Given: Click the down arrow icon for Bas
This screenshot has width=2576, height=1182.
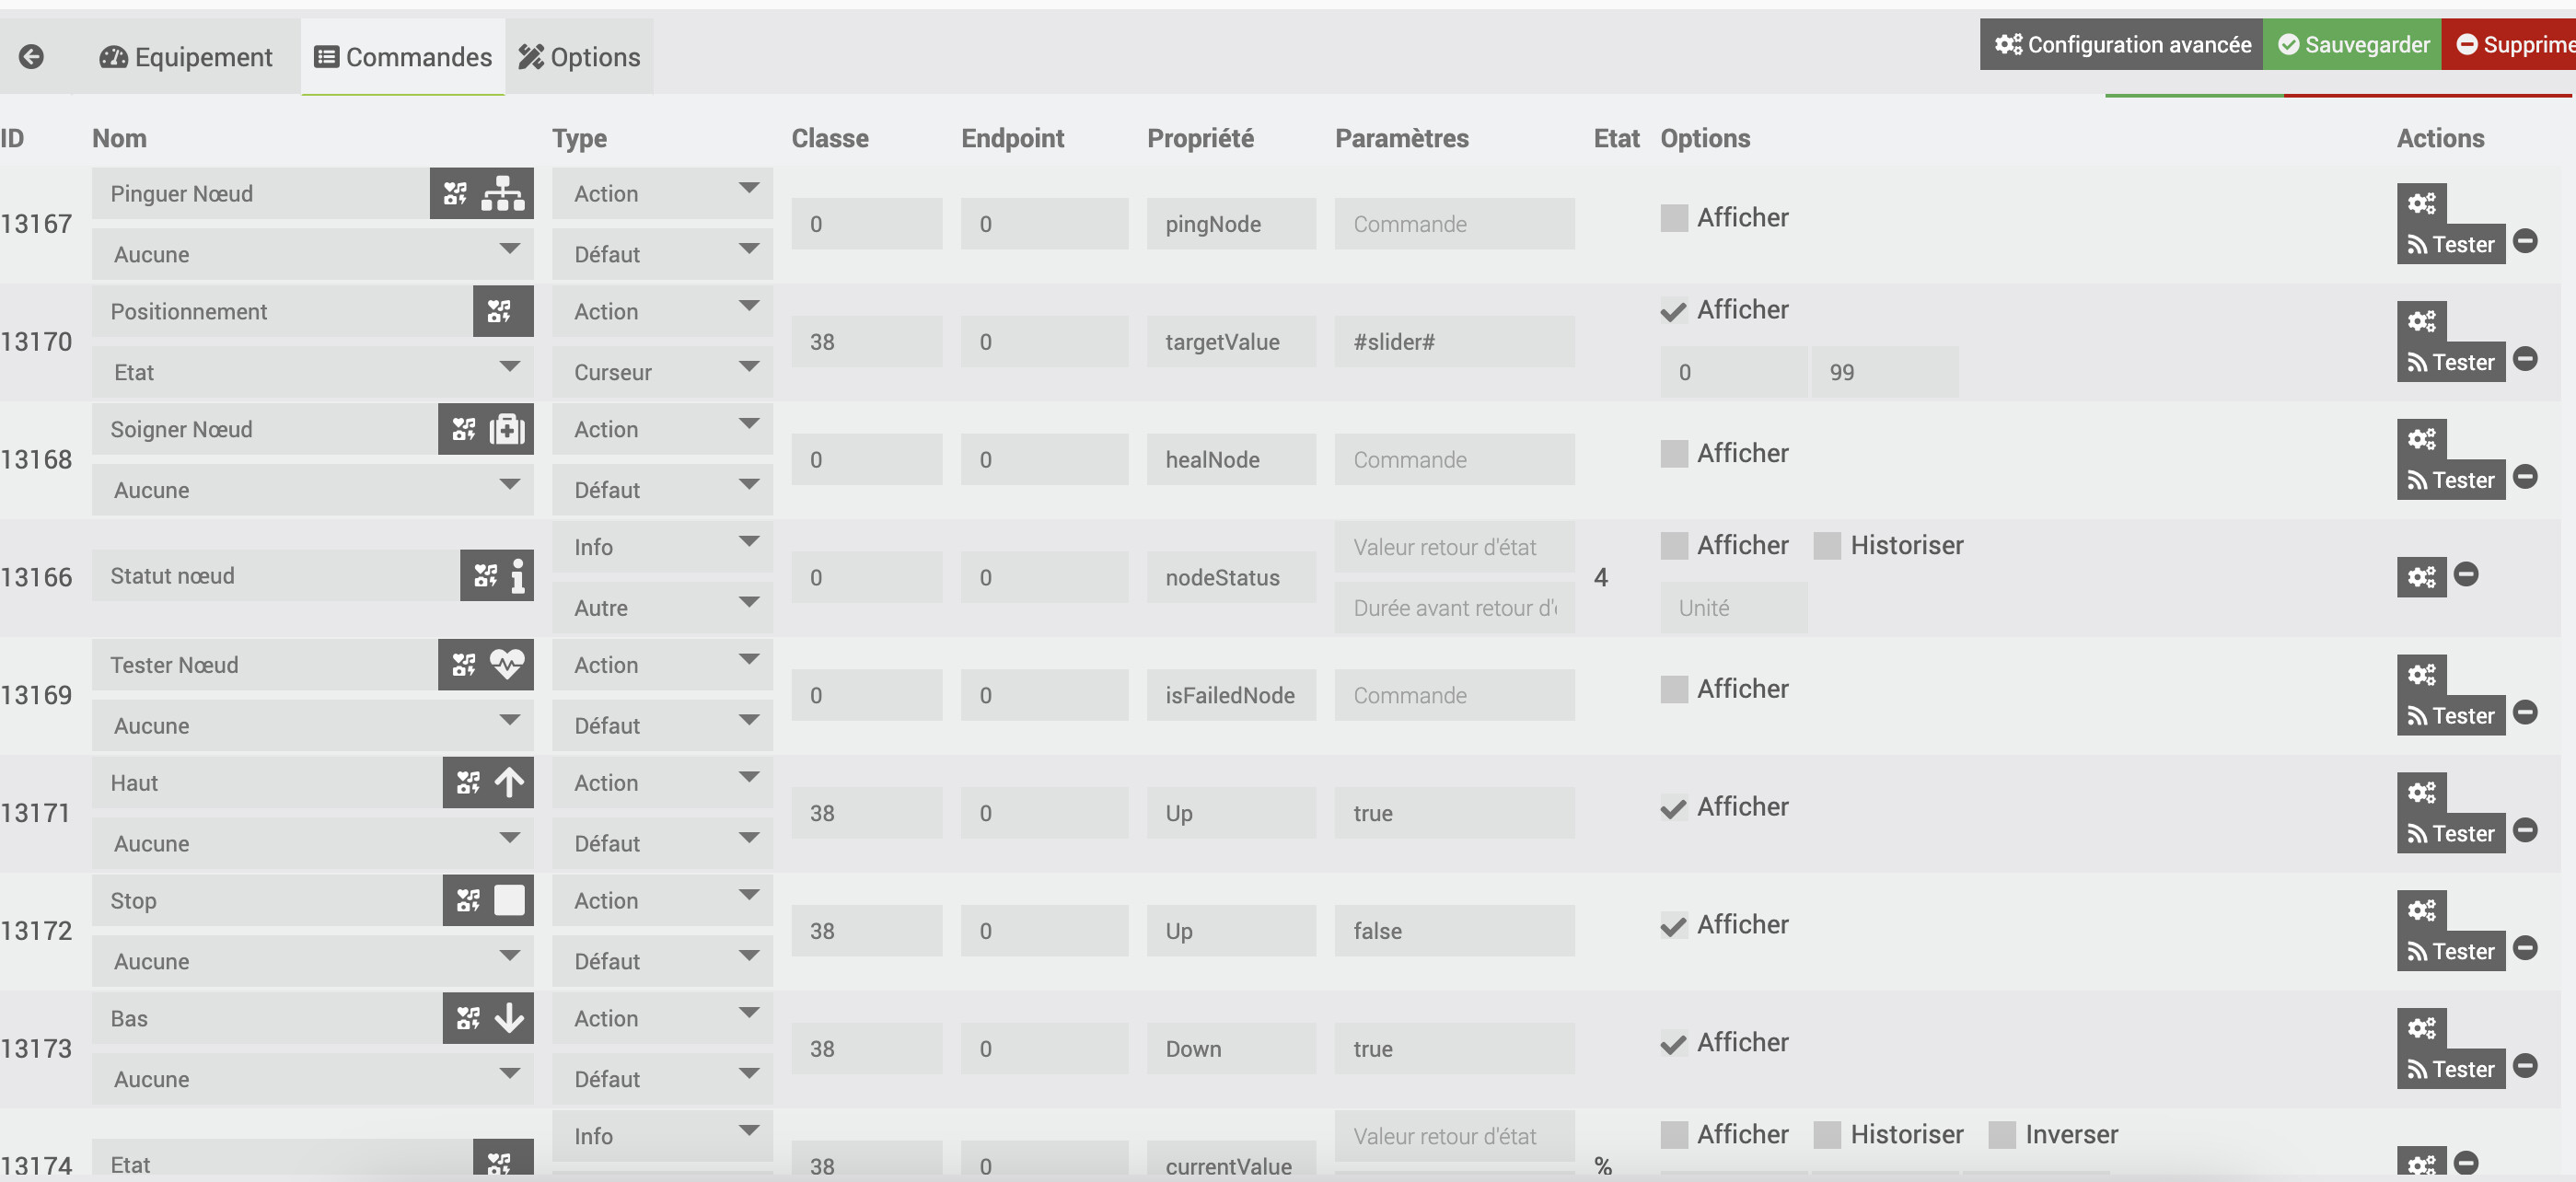Looking at the screenshot, I should tap(509, 1018).
